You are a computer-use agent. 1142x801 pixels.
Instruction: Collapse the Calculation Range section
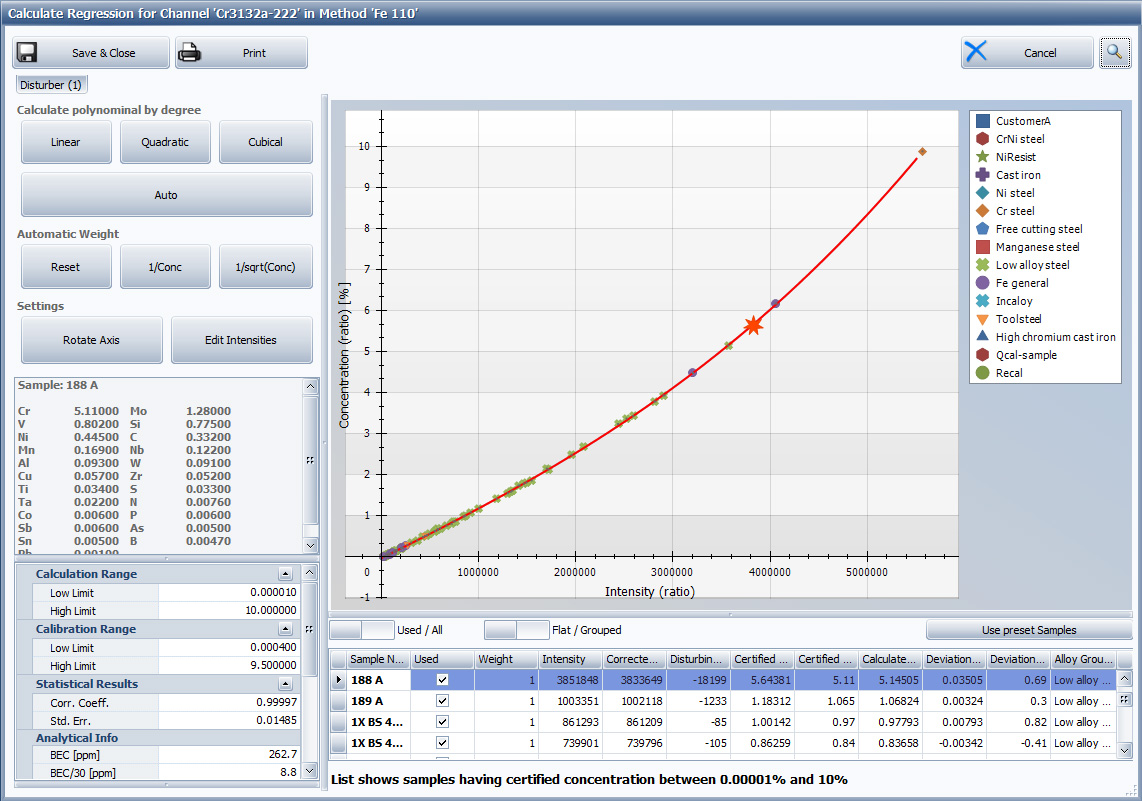click(x=285, y=574)
